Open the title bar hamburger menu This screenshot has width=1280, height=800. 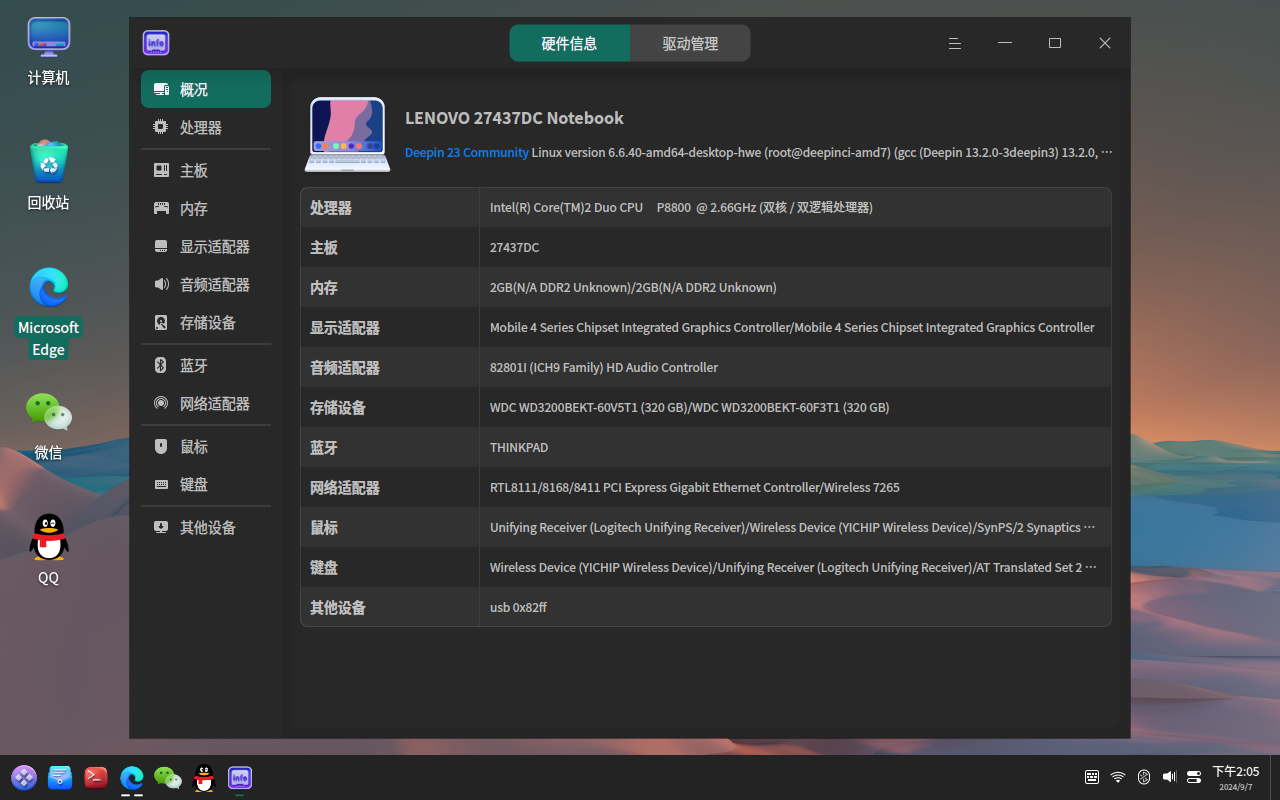pyautogui.click(x=955, y=43)
